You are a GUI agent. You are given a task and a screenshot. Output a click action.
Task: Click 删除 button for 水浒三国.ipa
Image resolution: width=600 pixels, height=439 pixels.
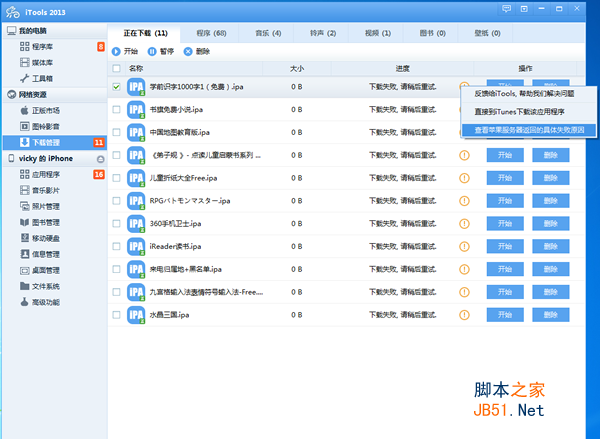point(551,315)
